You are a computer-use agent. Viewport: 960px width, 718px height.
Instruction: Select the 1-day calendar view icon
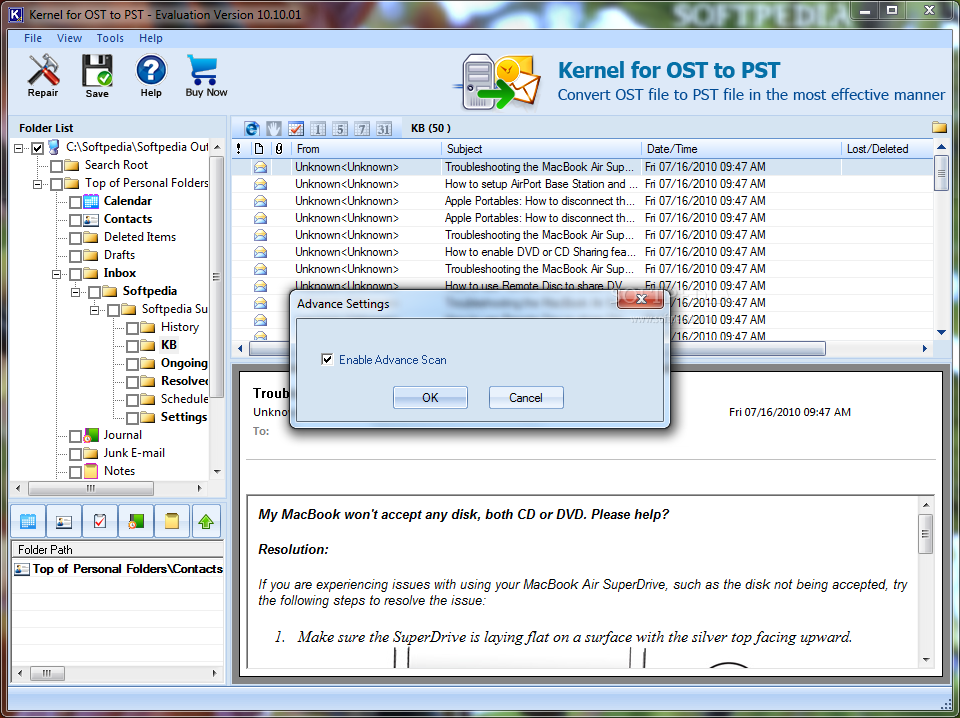[x=318, y=129]
